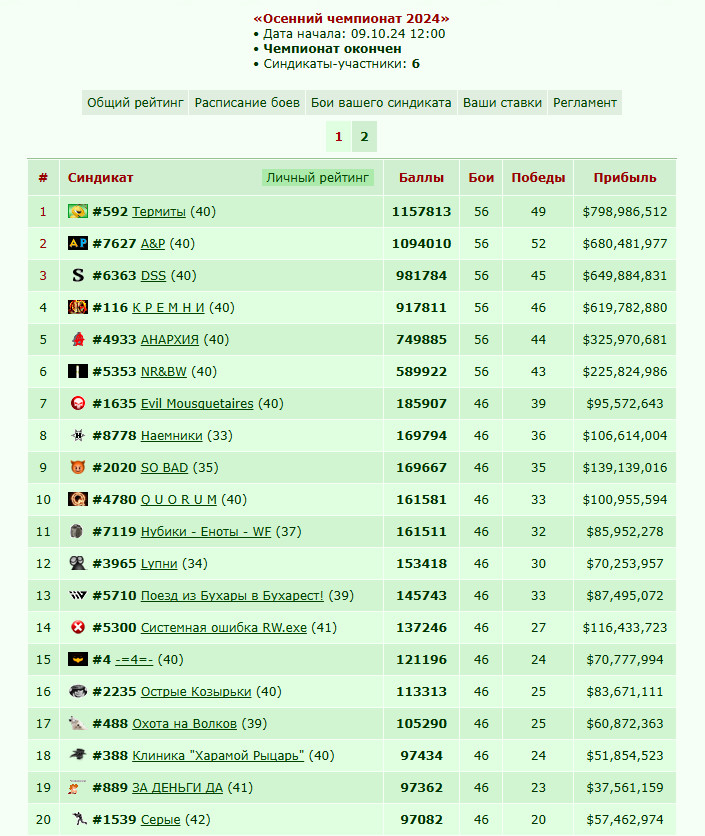Click the Серые syndicate emblem icon

pos(79,819)
